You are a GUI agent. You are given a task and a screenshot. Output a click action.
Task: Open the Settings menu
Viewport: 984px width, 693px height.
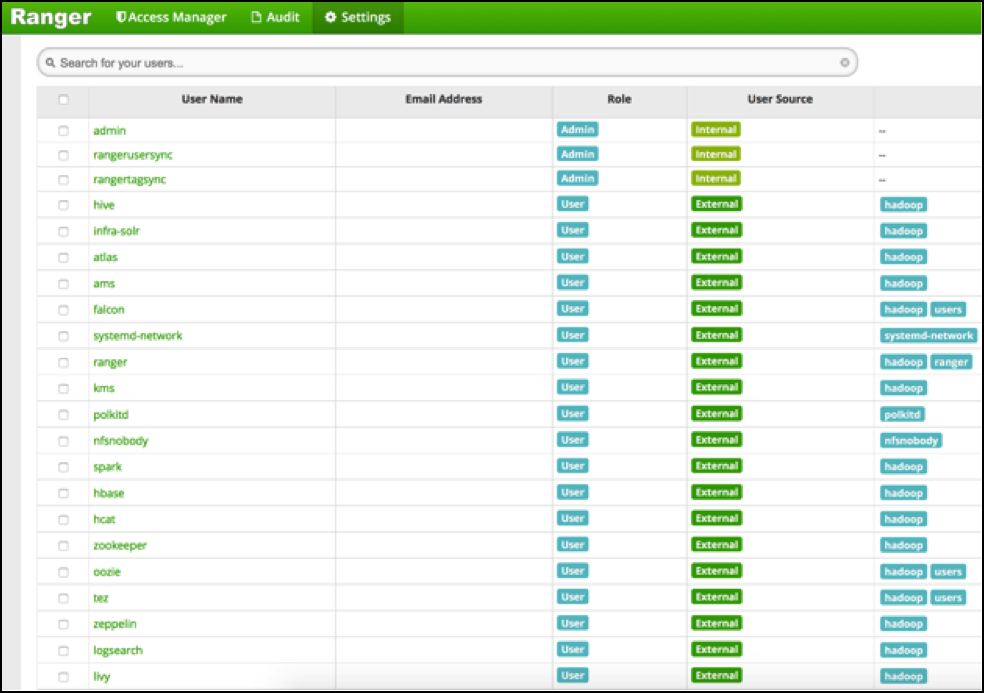(358, 17)
